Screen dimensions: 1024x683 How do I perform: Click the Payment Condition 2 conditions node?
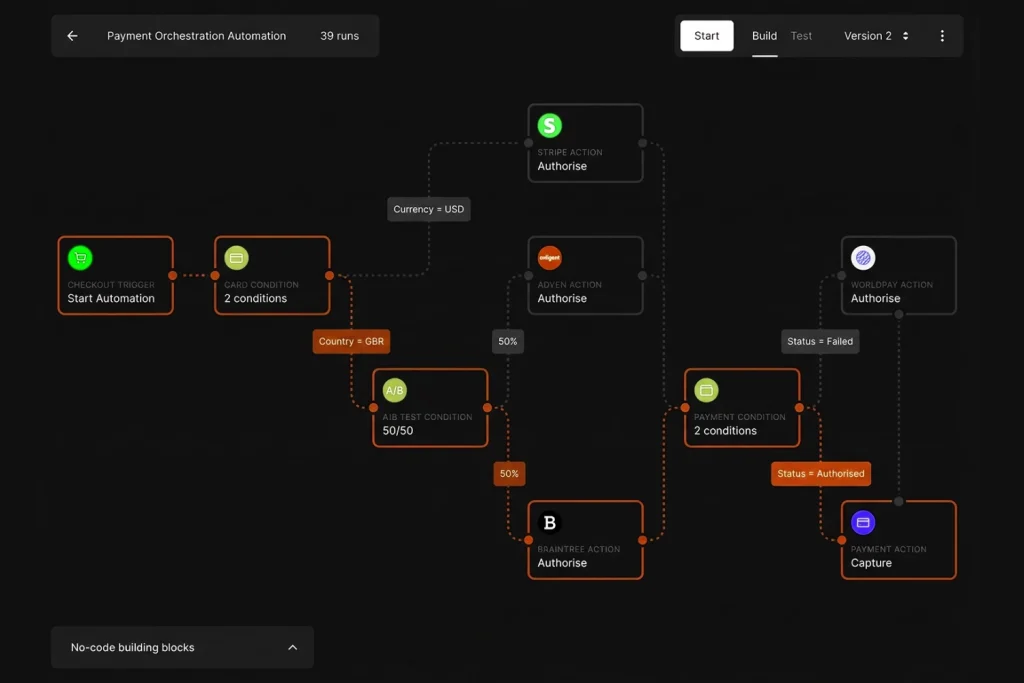(742, 407)
